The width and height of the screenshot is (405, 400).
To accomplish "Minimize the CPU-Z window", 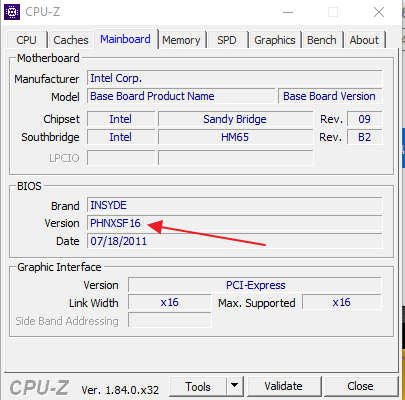I will pyautogui.click(x=288, y=12).
